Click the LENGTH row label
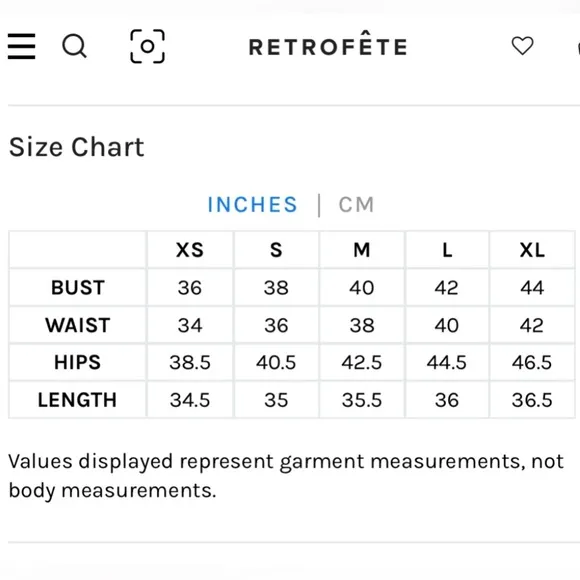 pyautogui.click(x=77, y=400)
